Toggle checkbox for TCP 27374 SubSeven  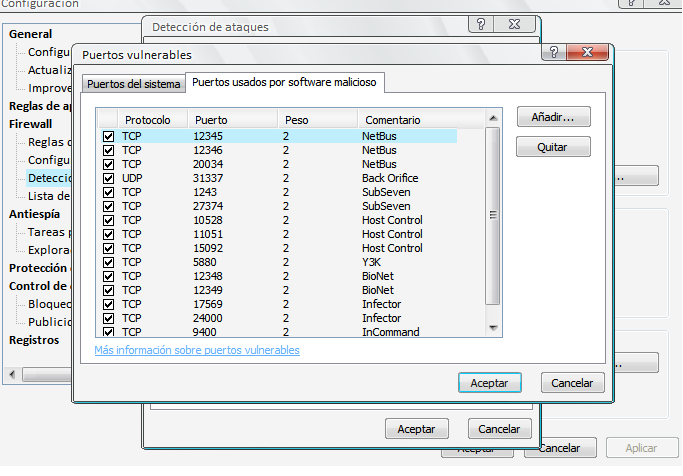coord(108,206)
